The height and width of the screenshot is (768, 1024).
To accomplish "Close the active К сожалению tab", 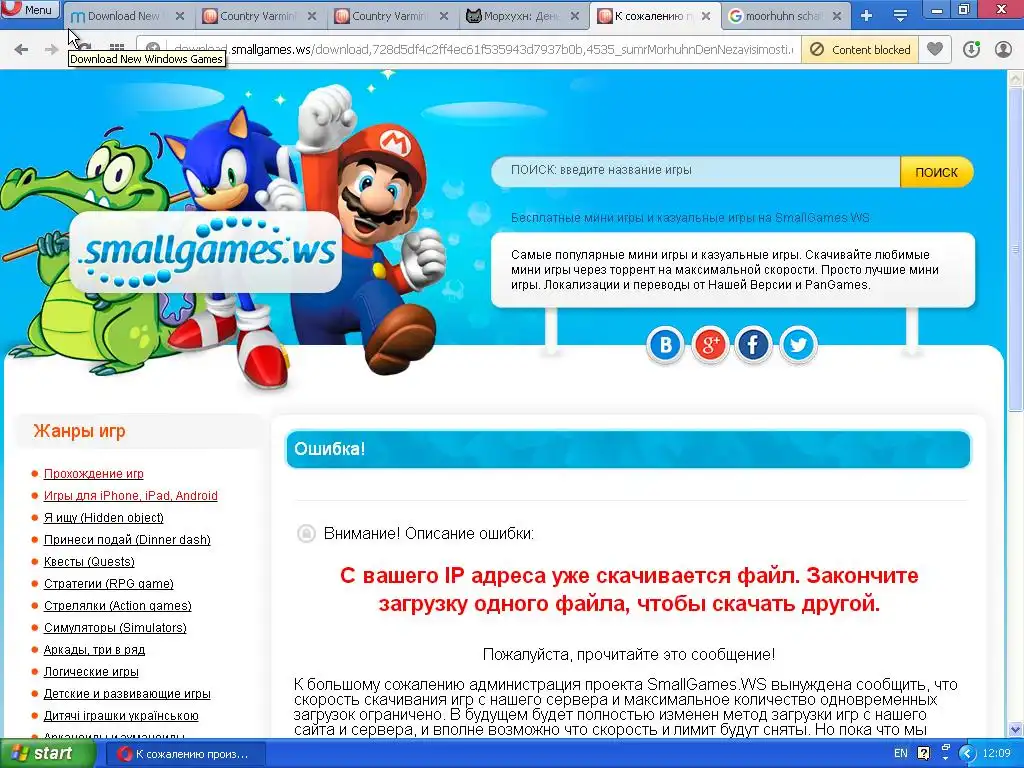I will 706,16.
